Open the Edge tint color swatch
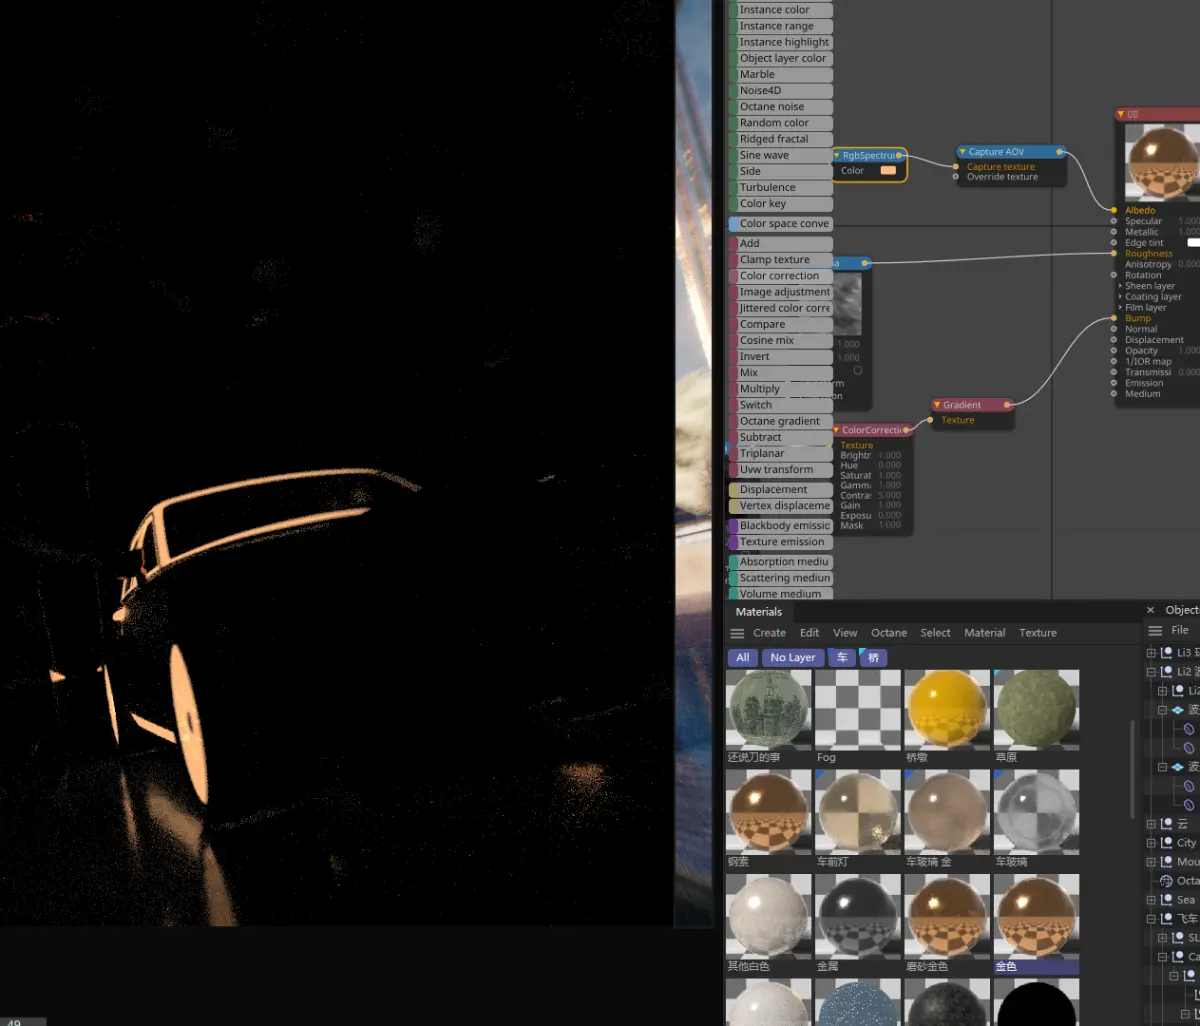1200x1026 pixels. click(x=1194, y=243)
